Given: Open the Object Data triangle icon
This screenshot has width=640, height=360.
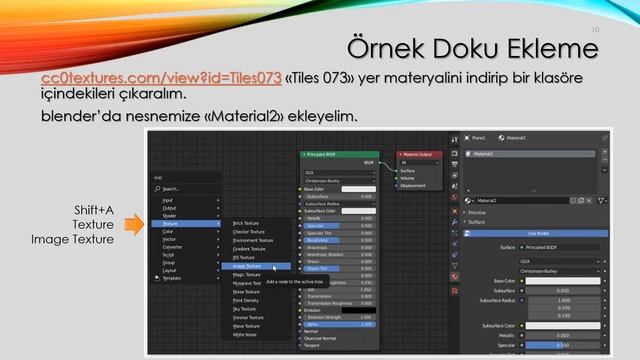Looking at the screenshot, I should pos(455,266).
